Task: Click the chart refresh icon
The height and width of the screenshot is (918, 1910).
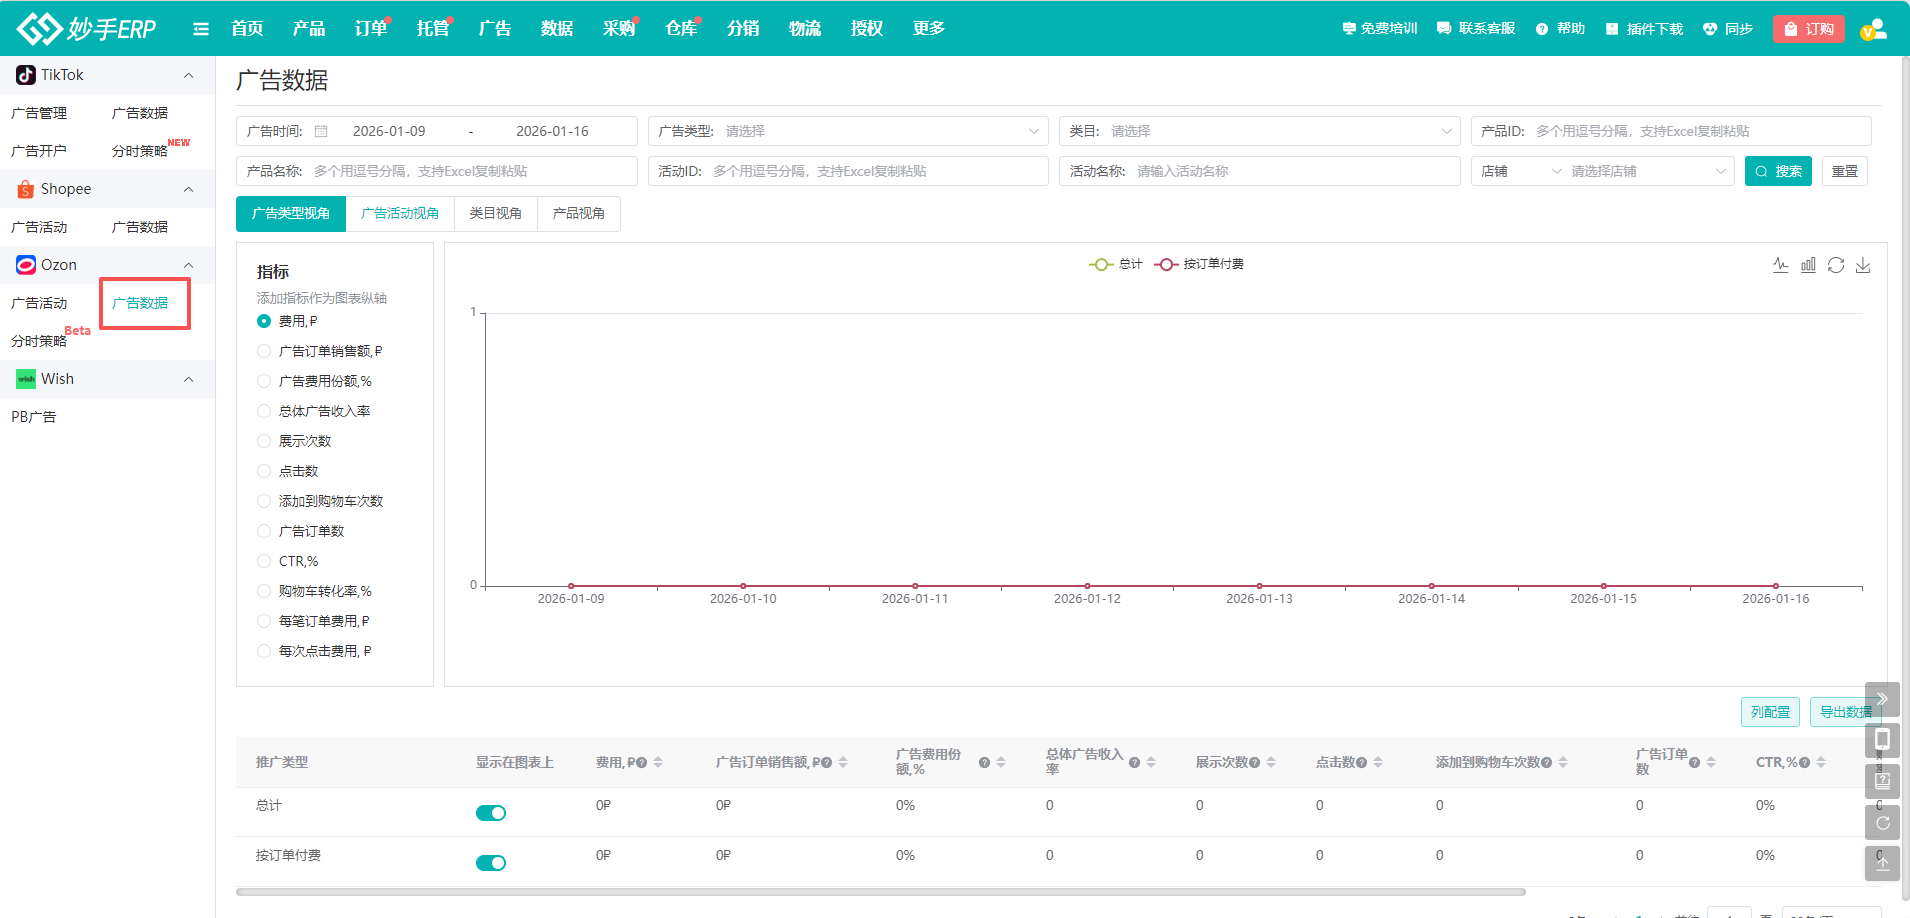Action: pos(1836,265)
